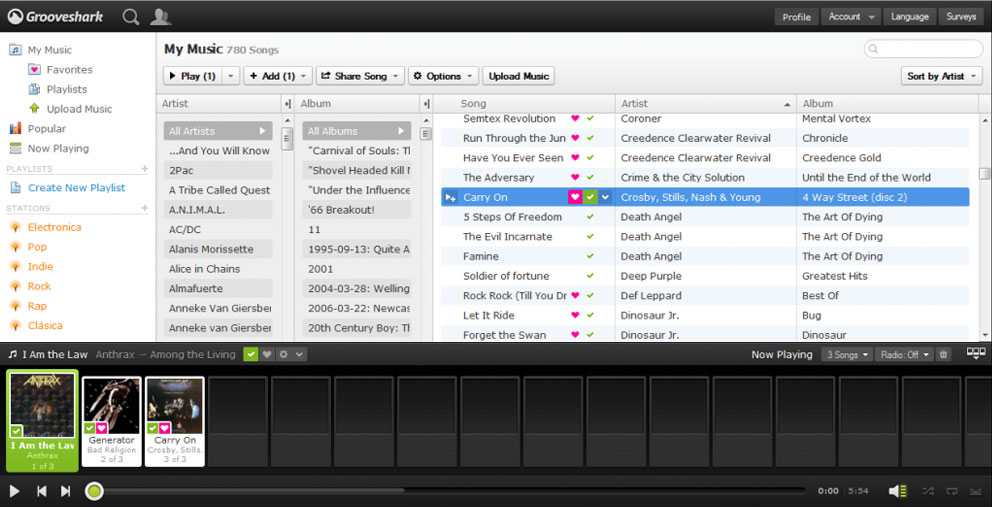
Task: Open Favorites in the sidebar
Action: (69, 70)
